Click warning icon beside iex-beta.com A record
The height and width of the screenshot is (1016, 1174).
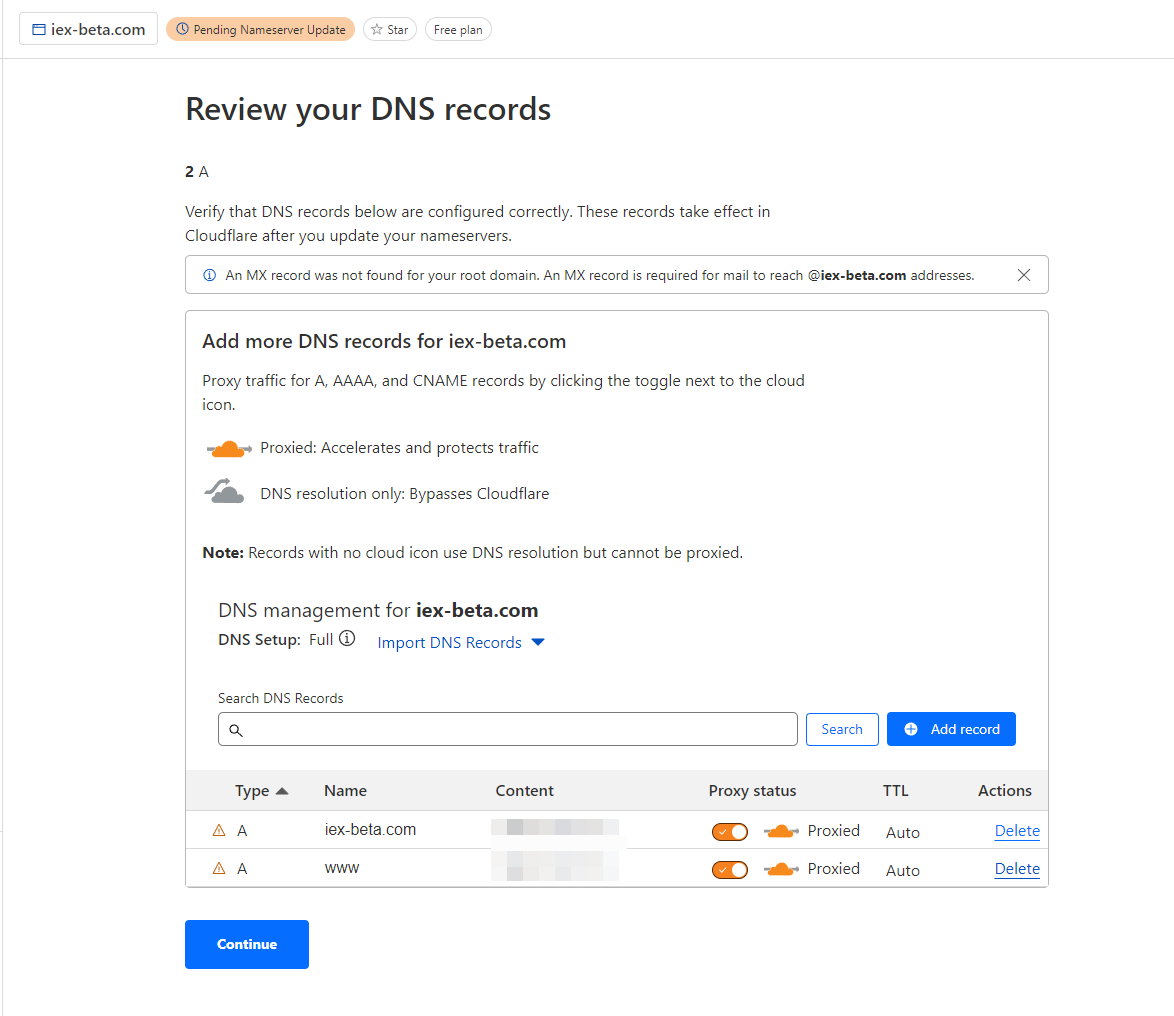(x=219, y=830)
